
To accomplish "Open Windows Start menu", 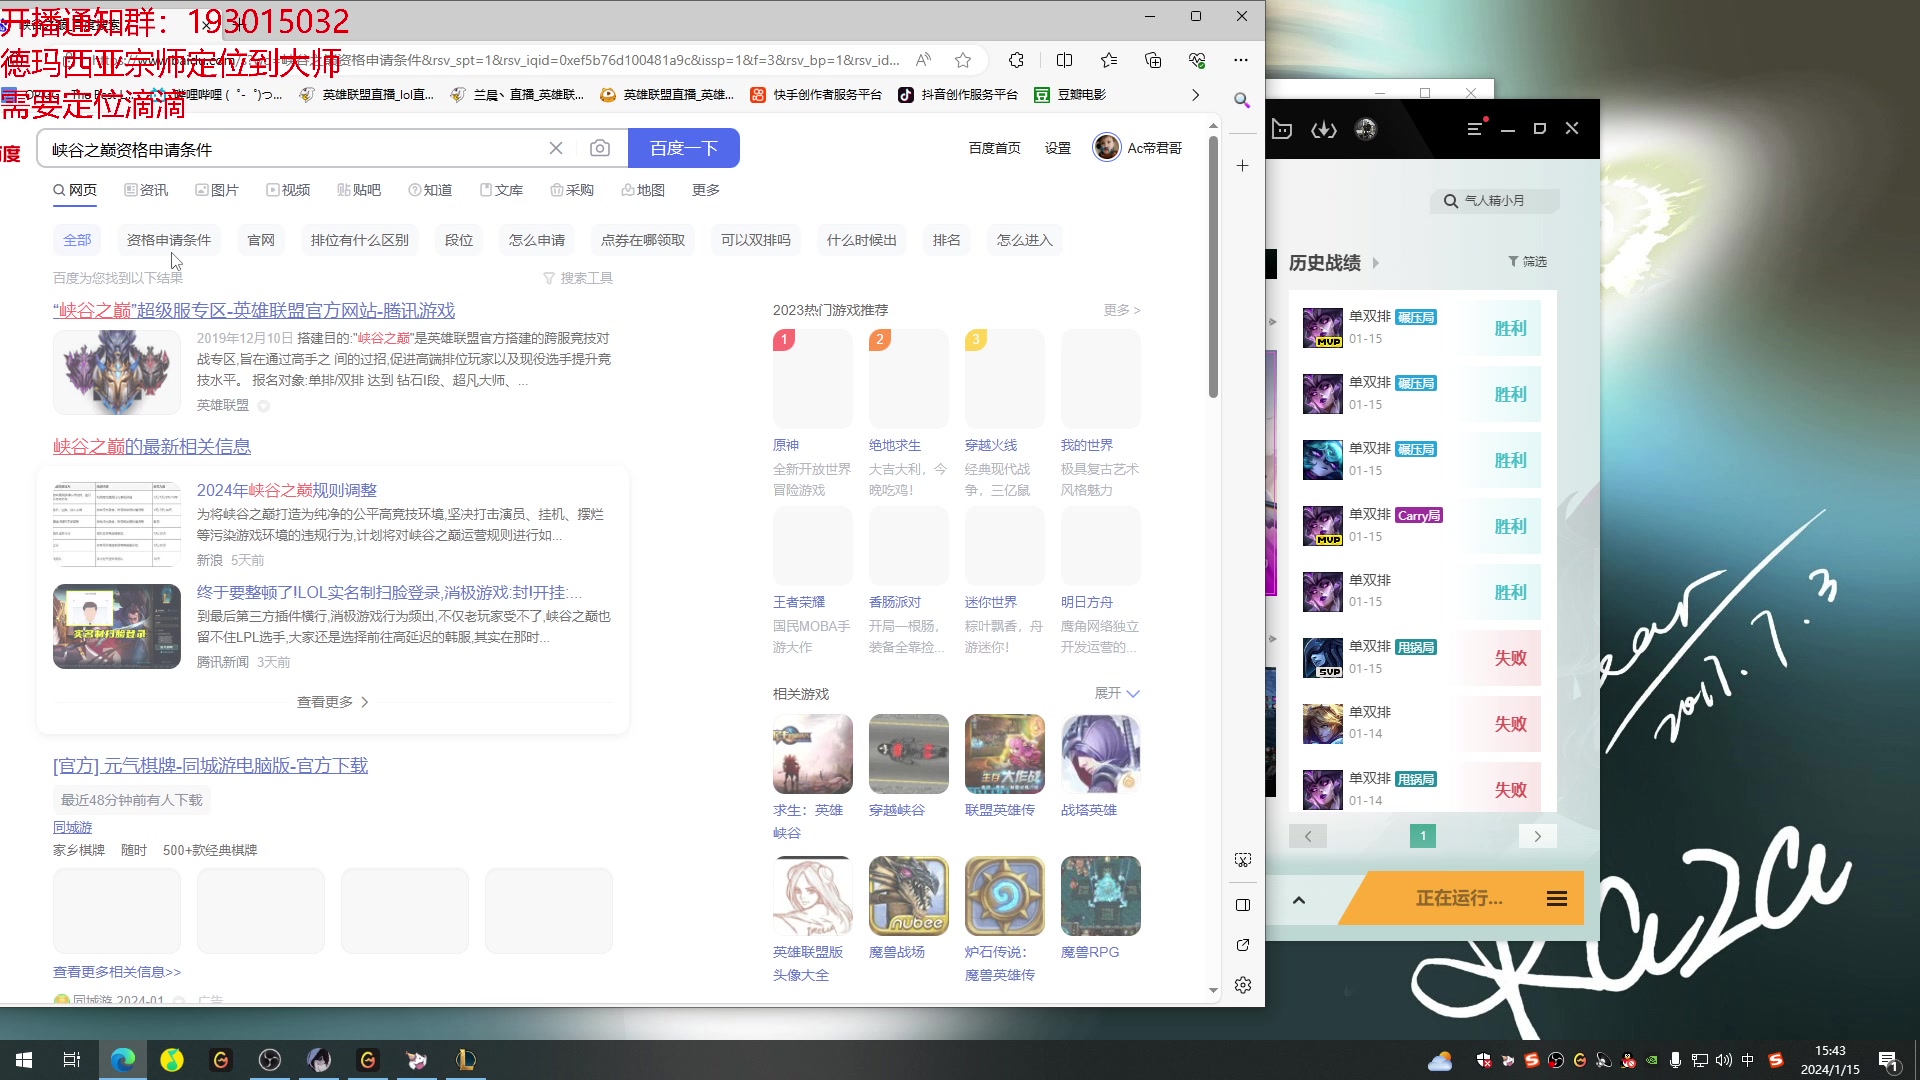I will coord(24,1060).
